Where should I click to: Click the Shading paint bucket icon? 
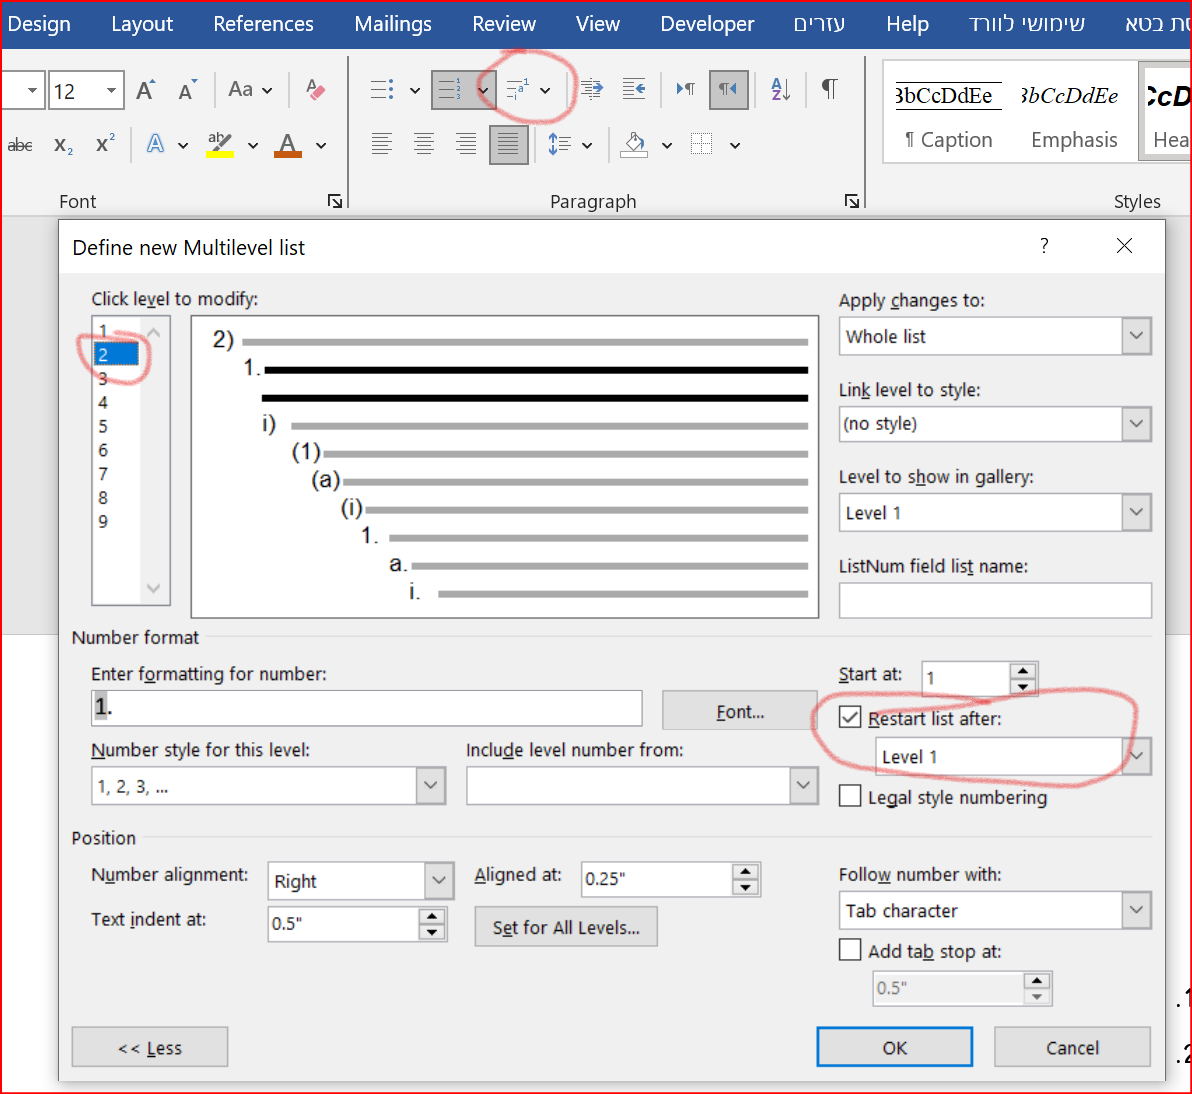(x=634, y=145)
